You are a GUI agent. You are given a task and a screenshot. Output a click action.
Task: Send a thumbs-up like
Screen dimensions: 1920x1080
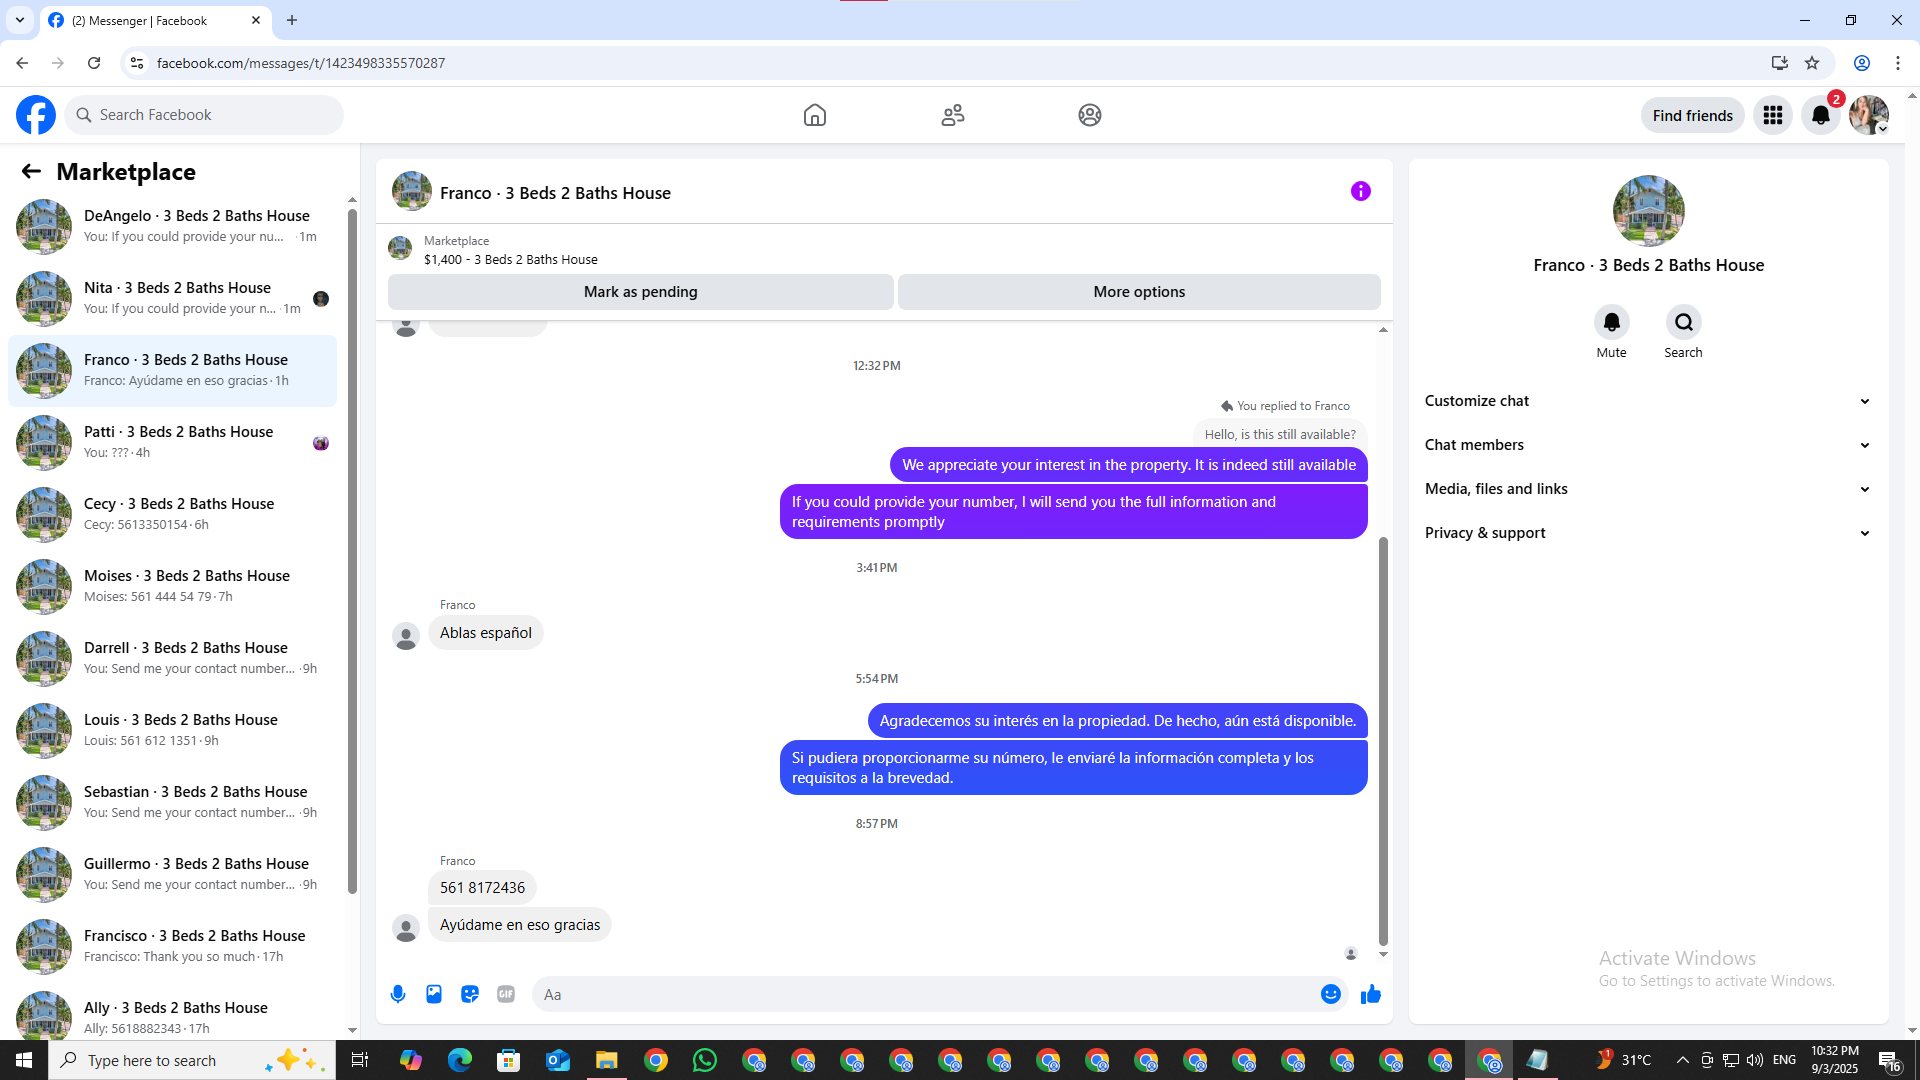[1371, 994]
